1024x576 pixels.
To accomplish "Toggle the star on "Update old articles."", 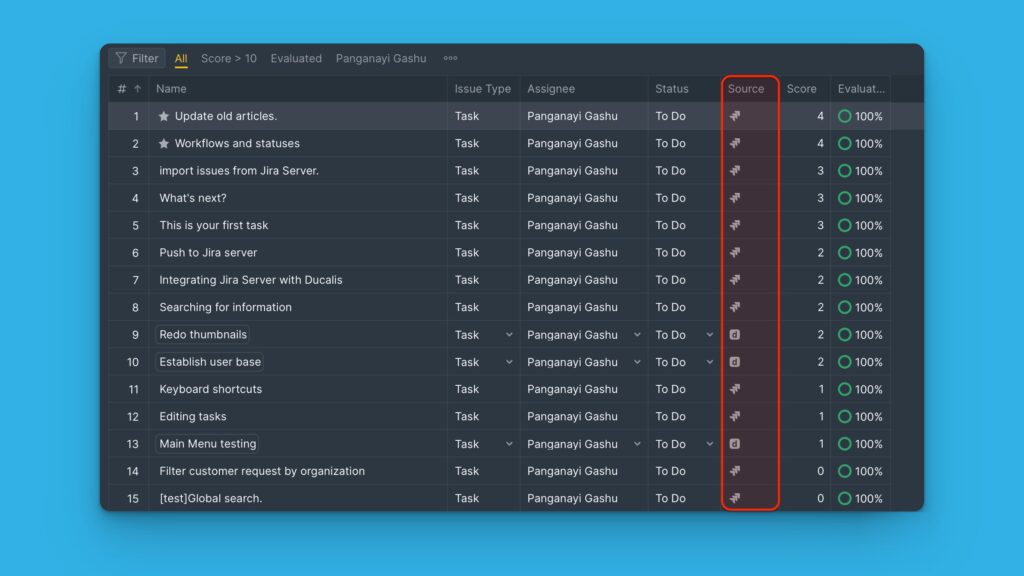I will point(164,116).
